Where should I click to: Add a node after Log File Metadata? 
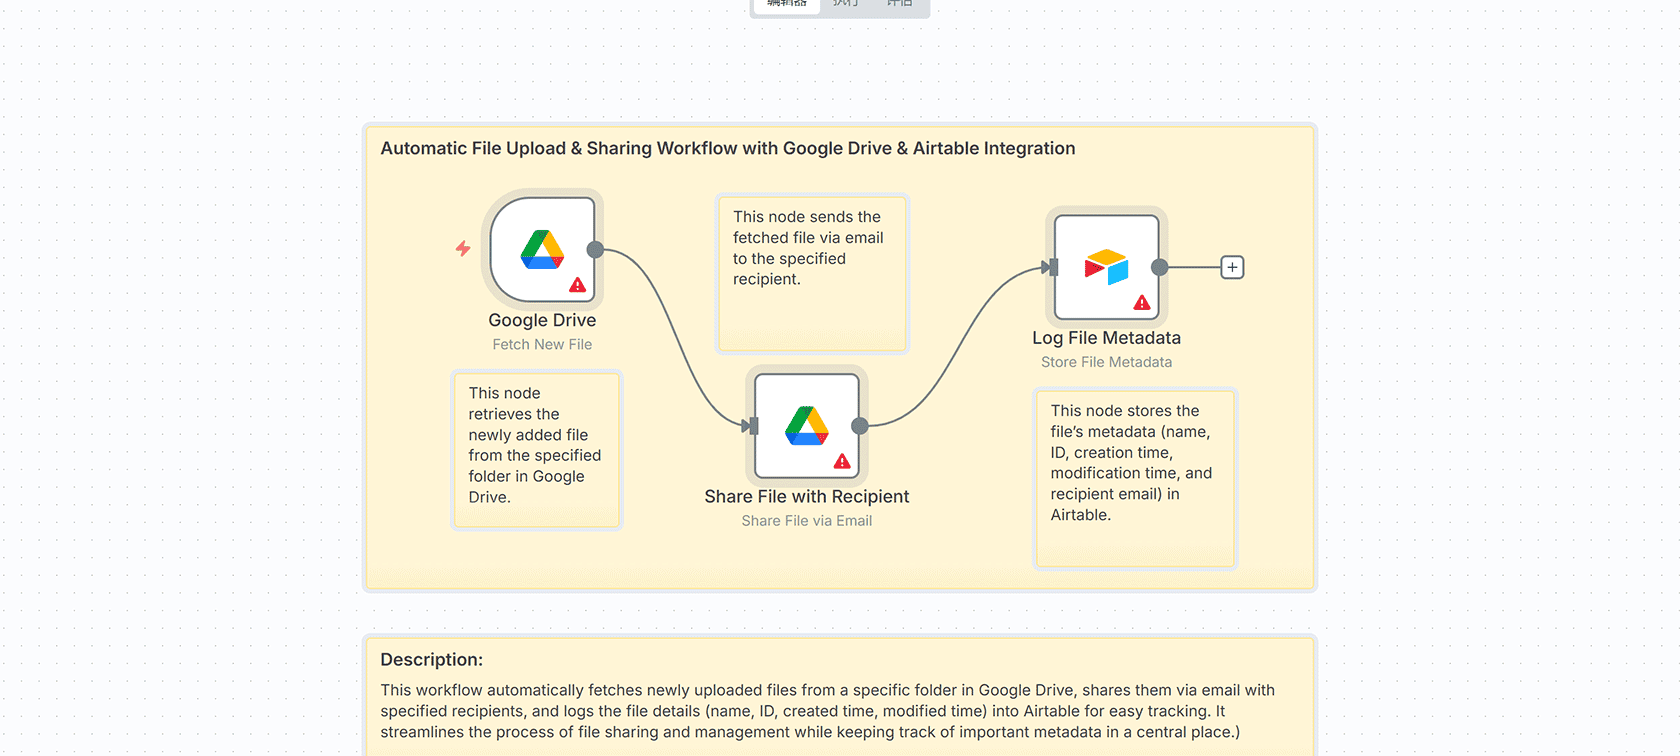tap(1232, 267)
